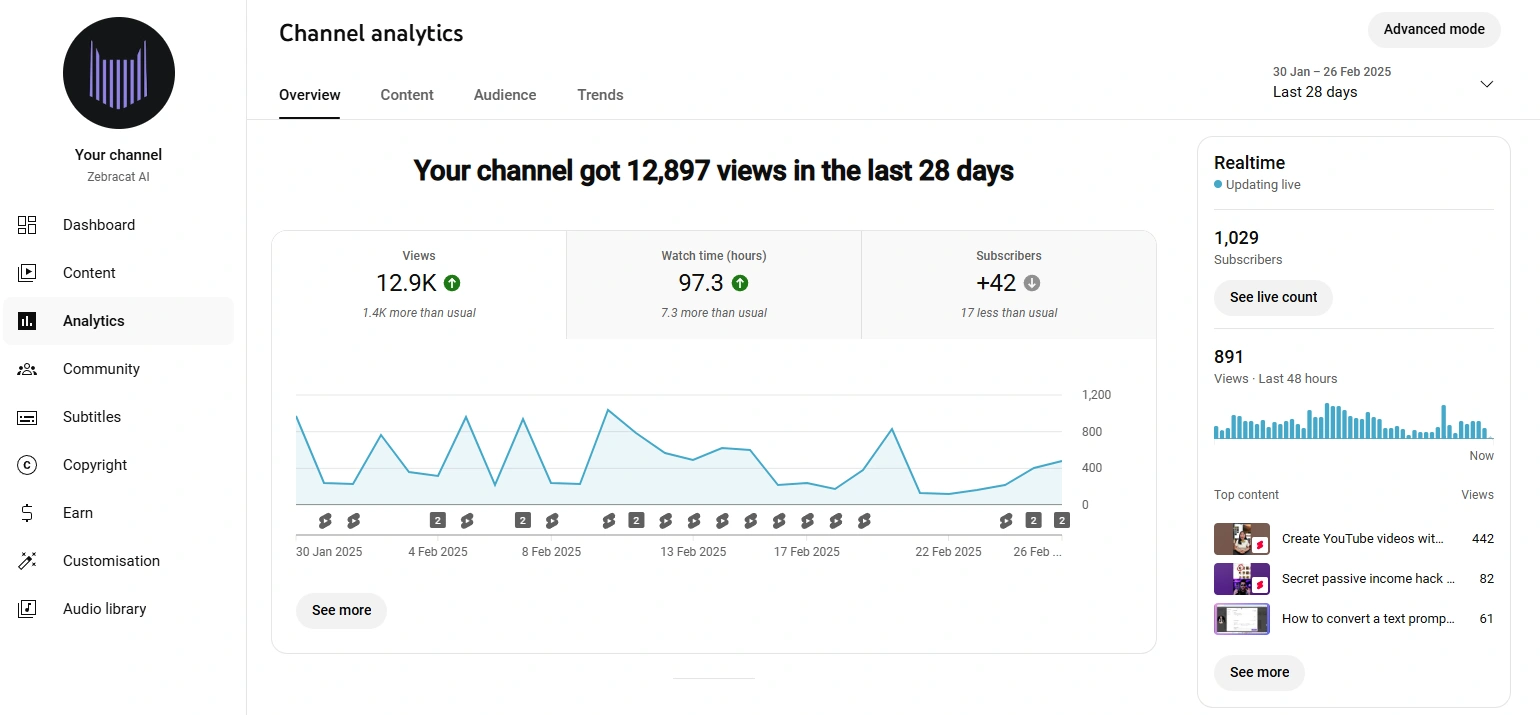Click the 1,029 subscribers count
1540x715 pixels.
coord(1236,238)
